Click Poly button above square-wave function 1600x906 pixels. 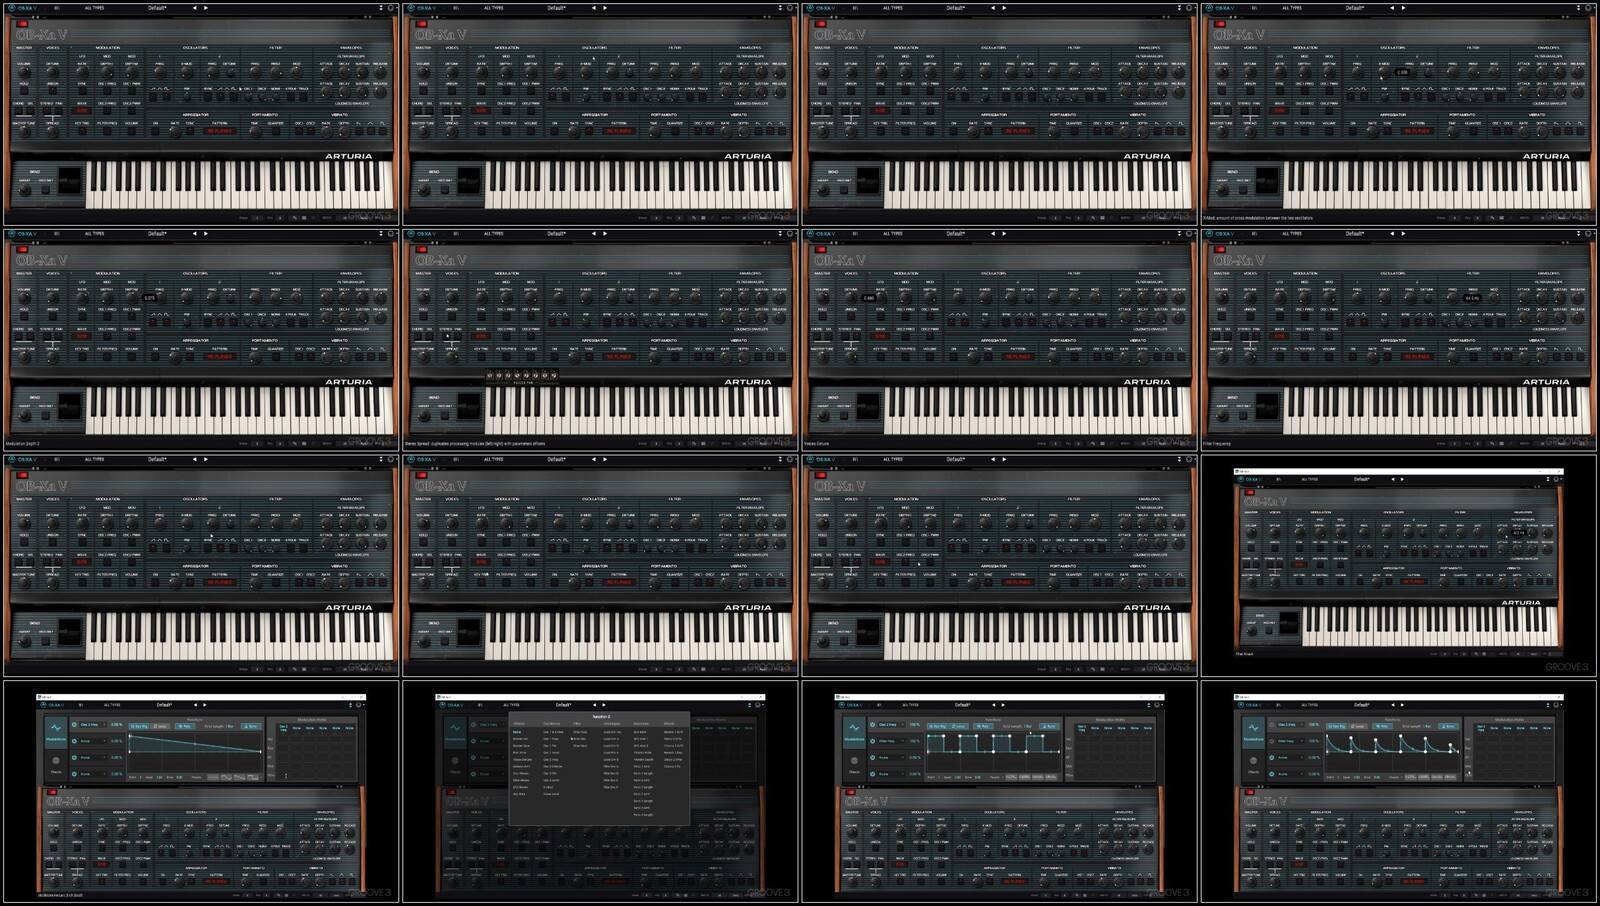pos(982,726)
